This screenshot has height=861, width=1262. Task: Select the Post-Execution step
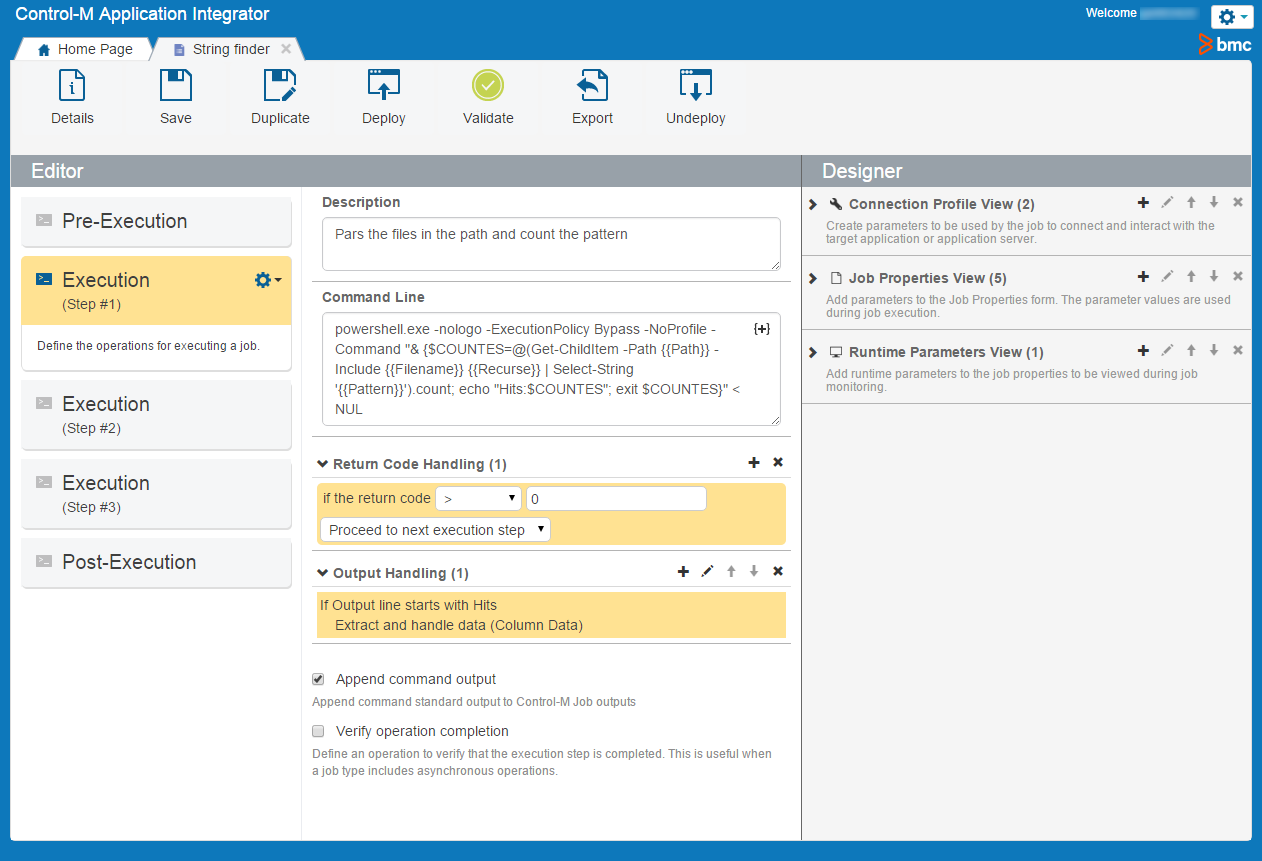156,562
